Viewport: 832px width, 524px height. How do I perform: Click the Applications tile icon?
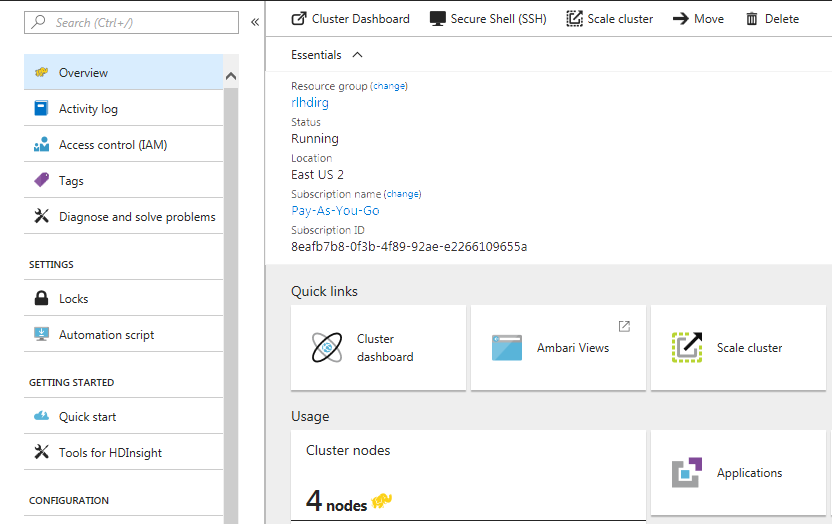click(x=687, y=472)
